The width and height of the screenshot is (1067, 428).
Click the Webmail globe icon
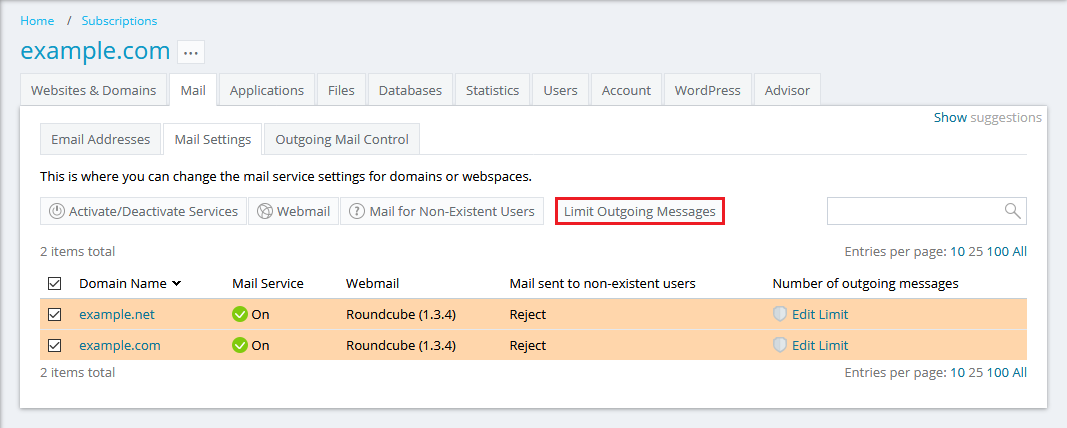[265, 211]
